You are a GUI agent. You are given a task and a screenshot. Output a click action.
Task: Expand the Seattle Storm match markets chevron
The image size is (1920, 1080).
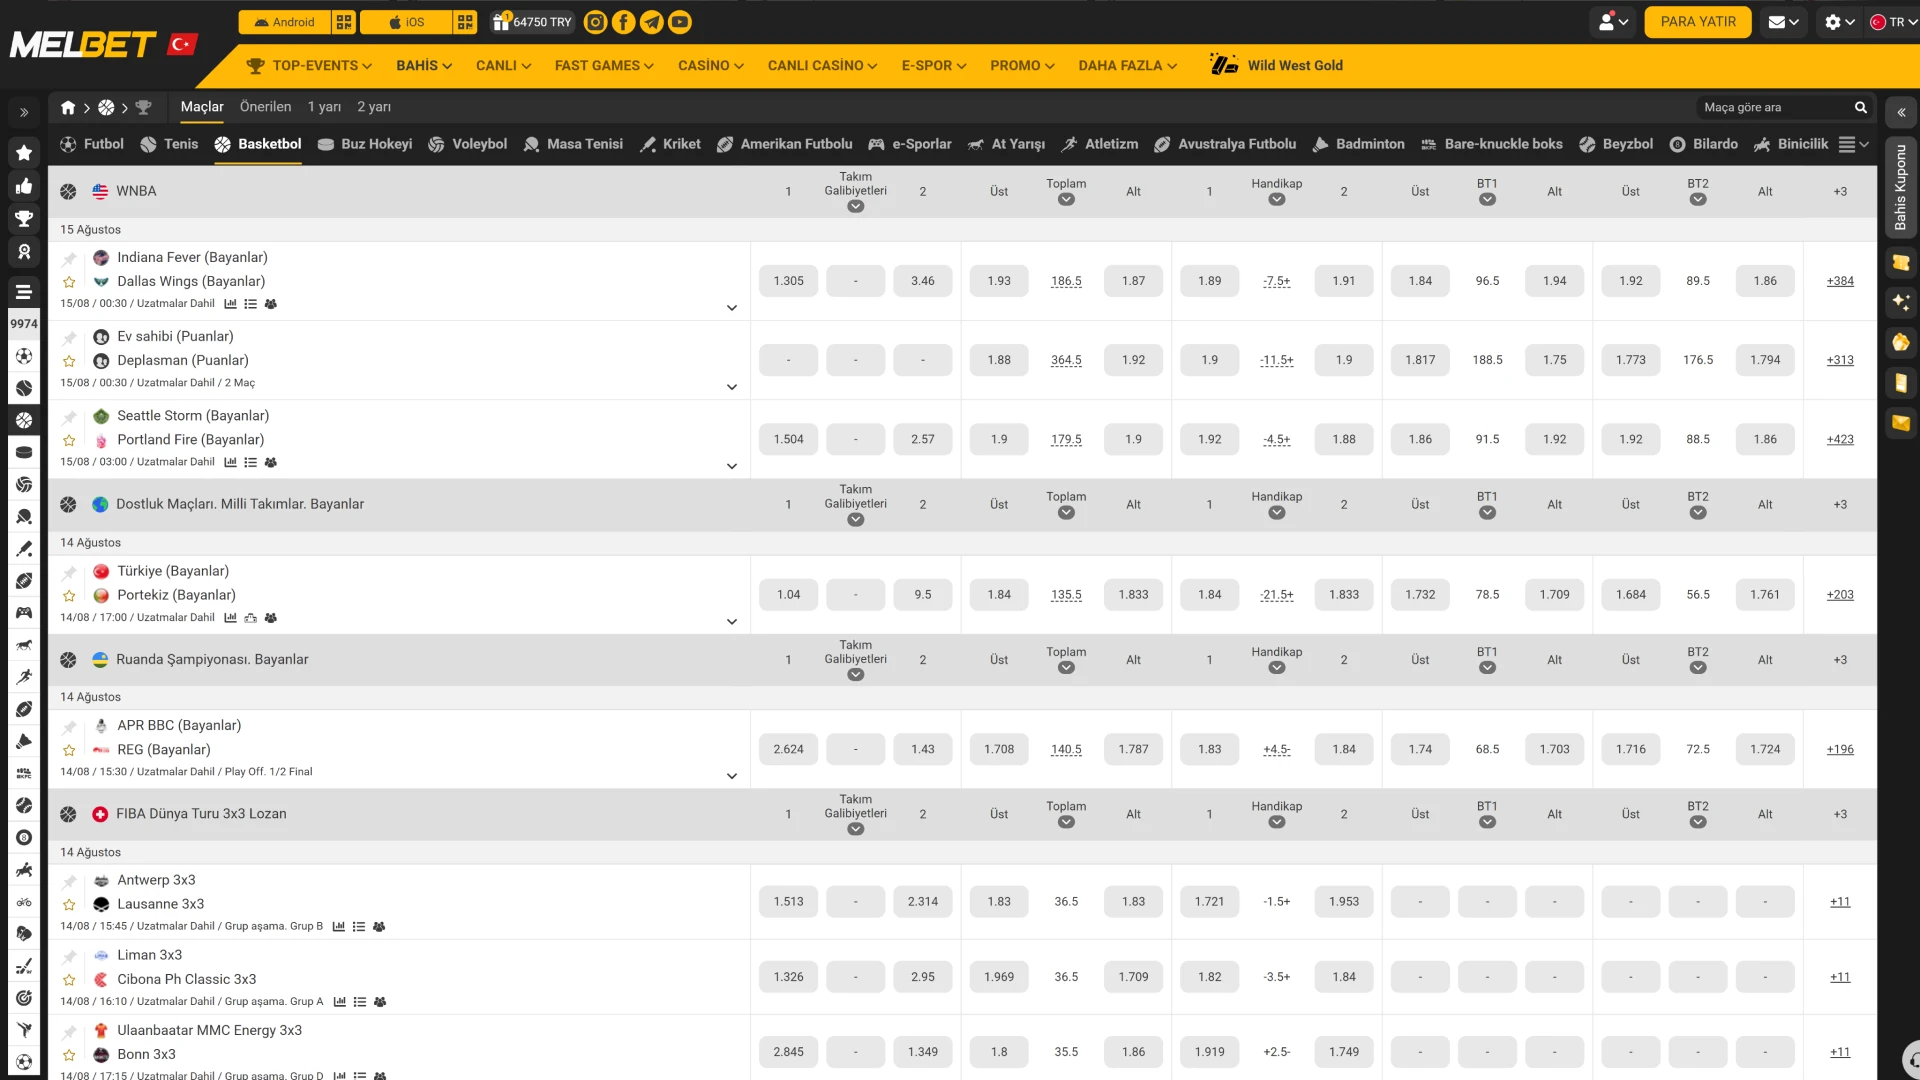pos(732,466)
